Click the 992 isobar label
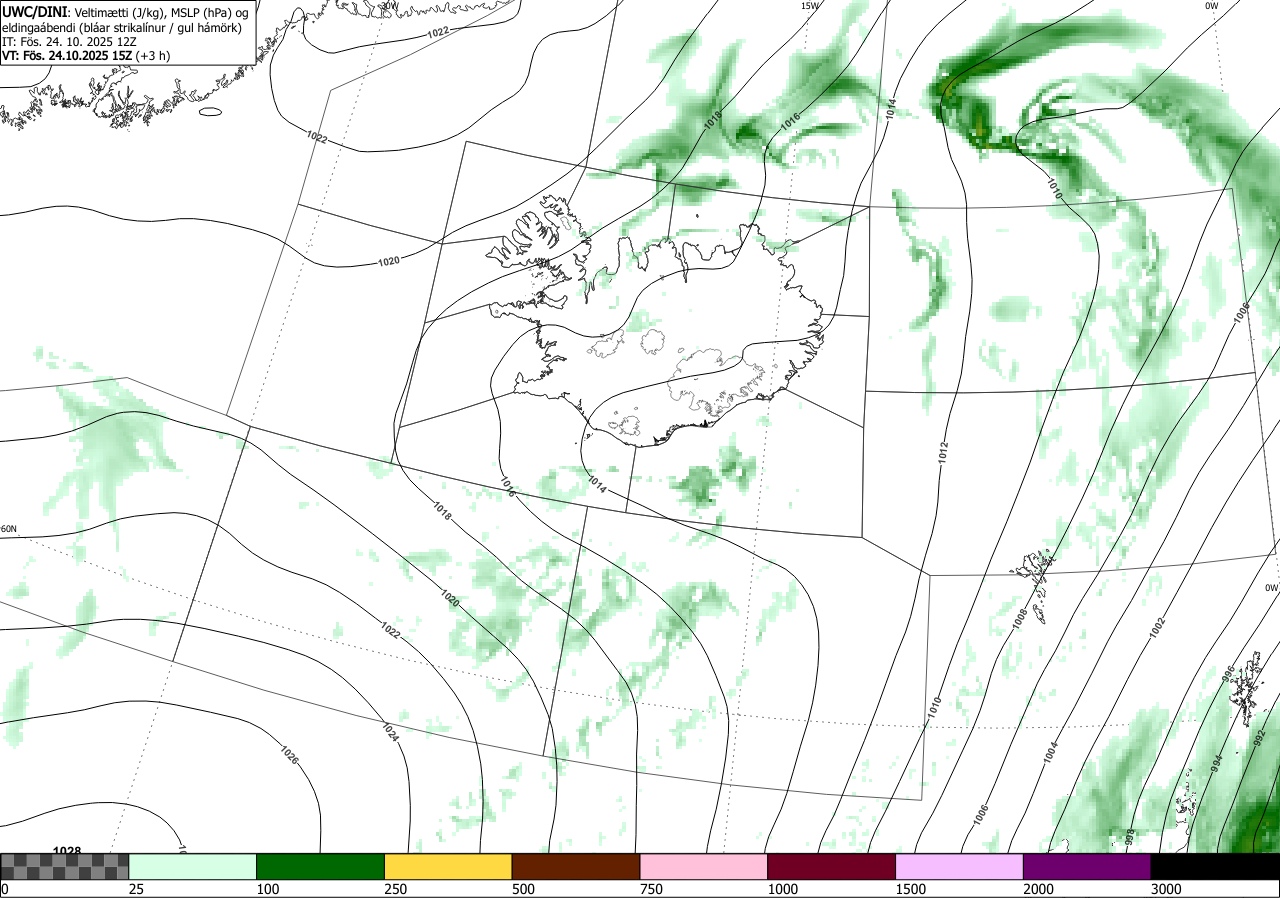This screenshot has width=1280, height=898. coord(1259,740)
